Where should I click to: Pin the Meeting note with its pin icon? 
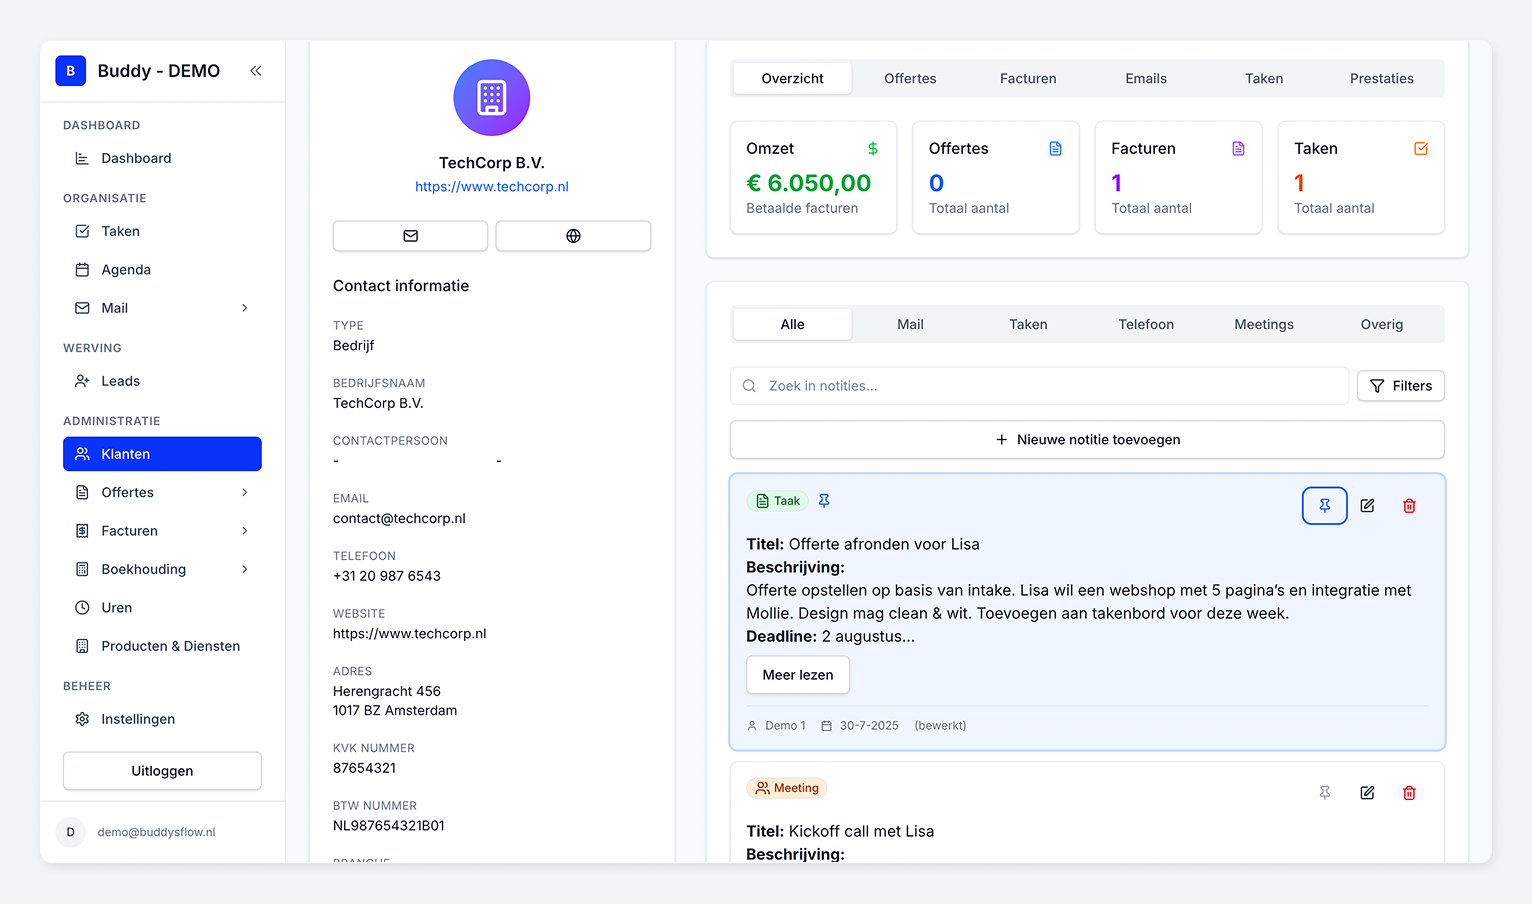(x=1324, y=793)
